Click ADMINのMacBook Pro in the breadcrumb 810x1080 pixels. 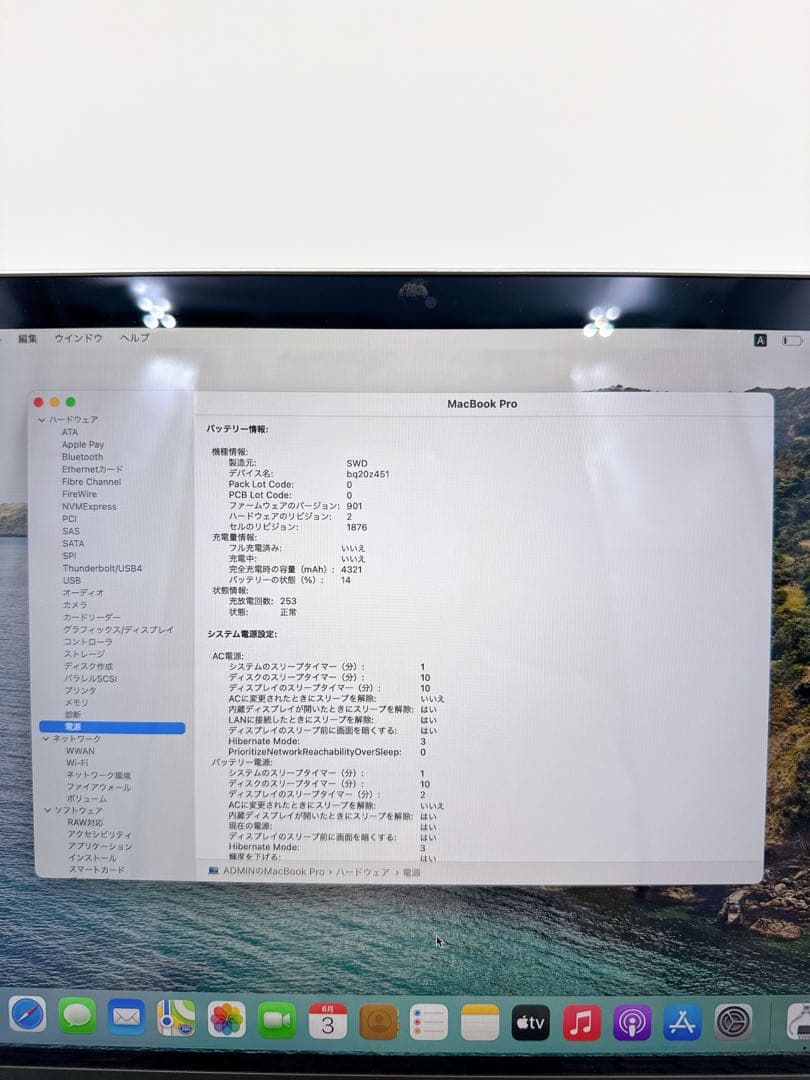pyautogui.click(x=270, y=872)
